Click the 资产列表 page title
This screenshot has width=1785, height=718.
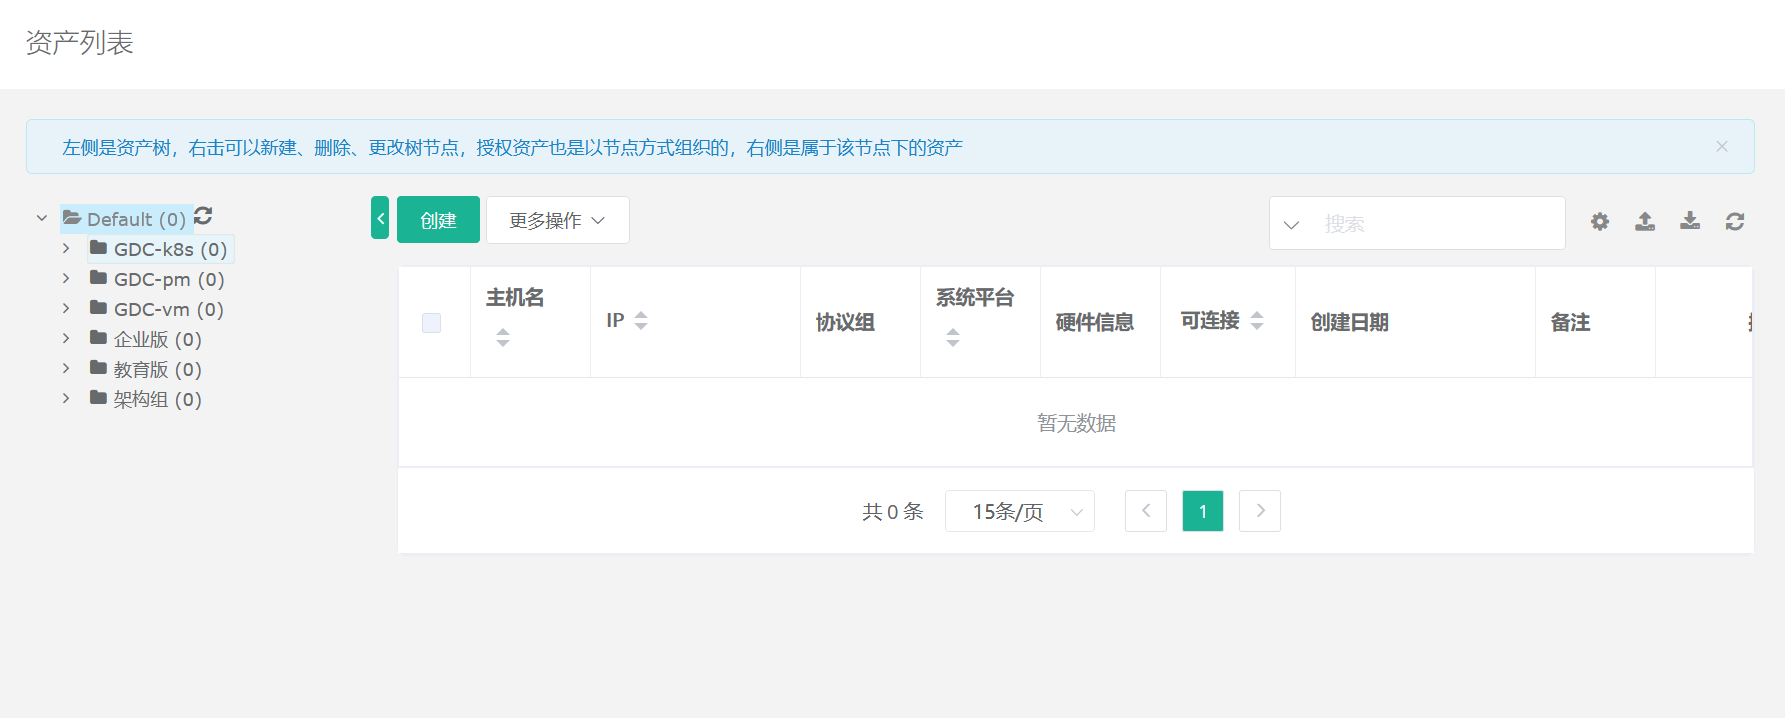click(79, 43)
